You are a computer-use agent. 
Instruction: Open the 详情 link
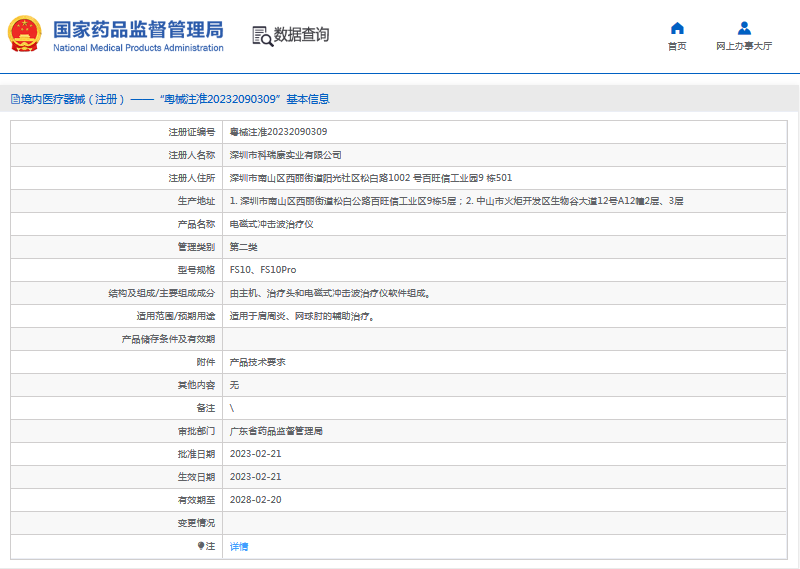tap(239, 547)
